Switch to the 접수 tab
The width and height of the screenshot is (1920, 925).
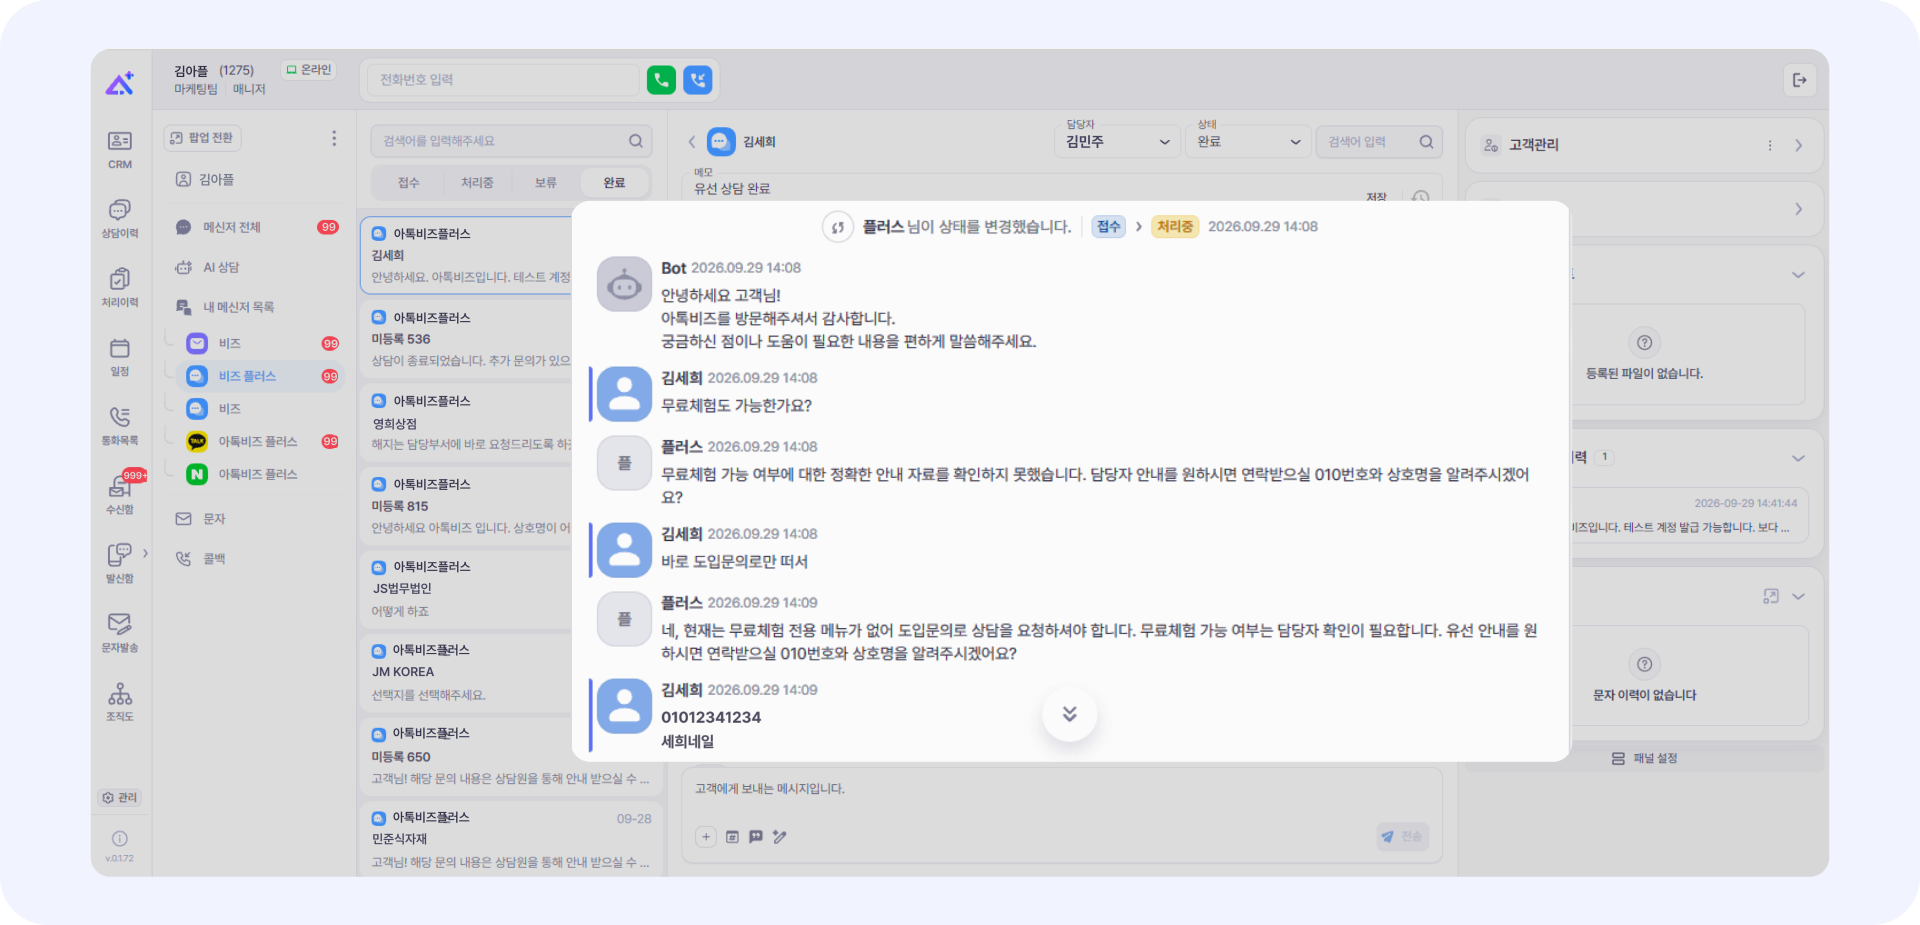408,183
